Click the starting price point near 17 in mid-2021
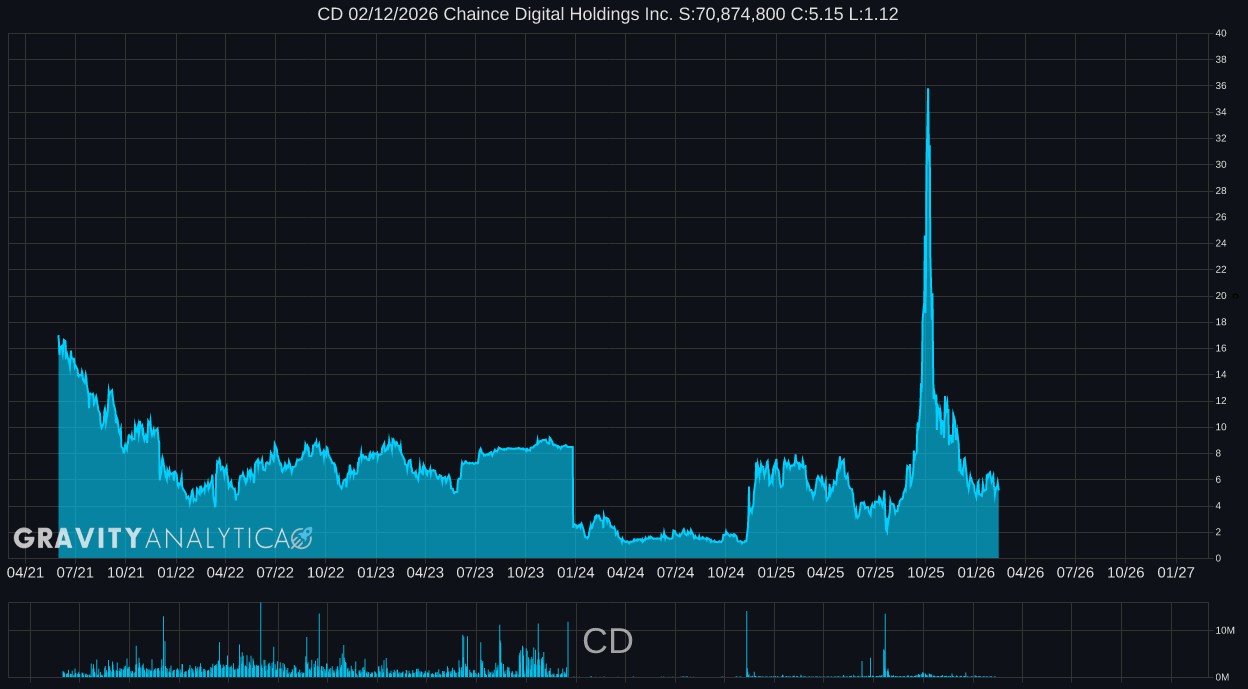Viewport: 1248px width, 689px height. (x=59, y=337)
